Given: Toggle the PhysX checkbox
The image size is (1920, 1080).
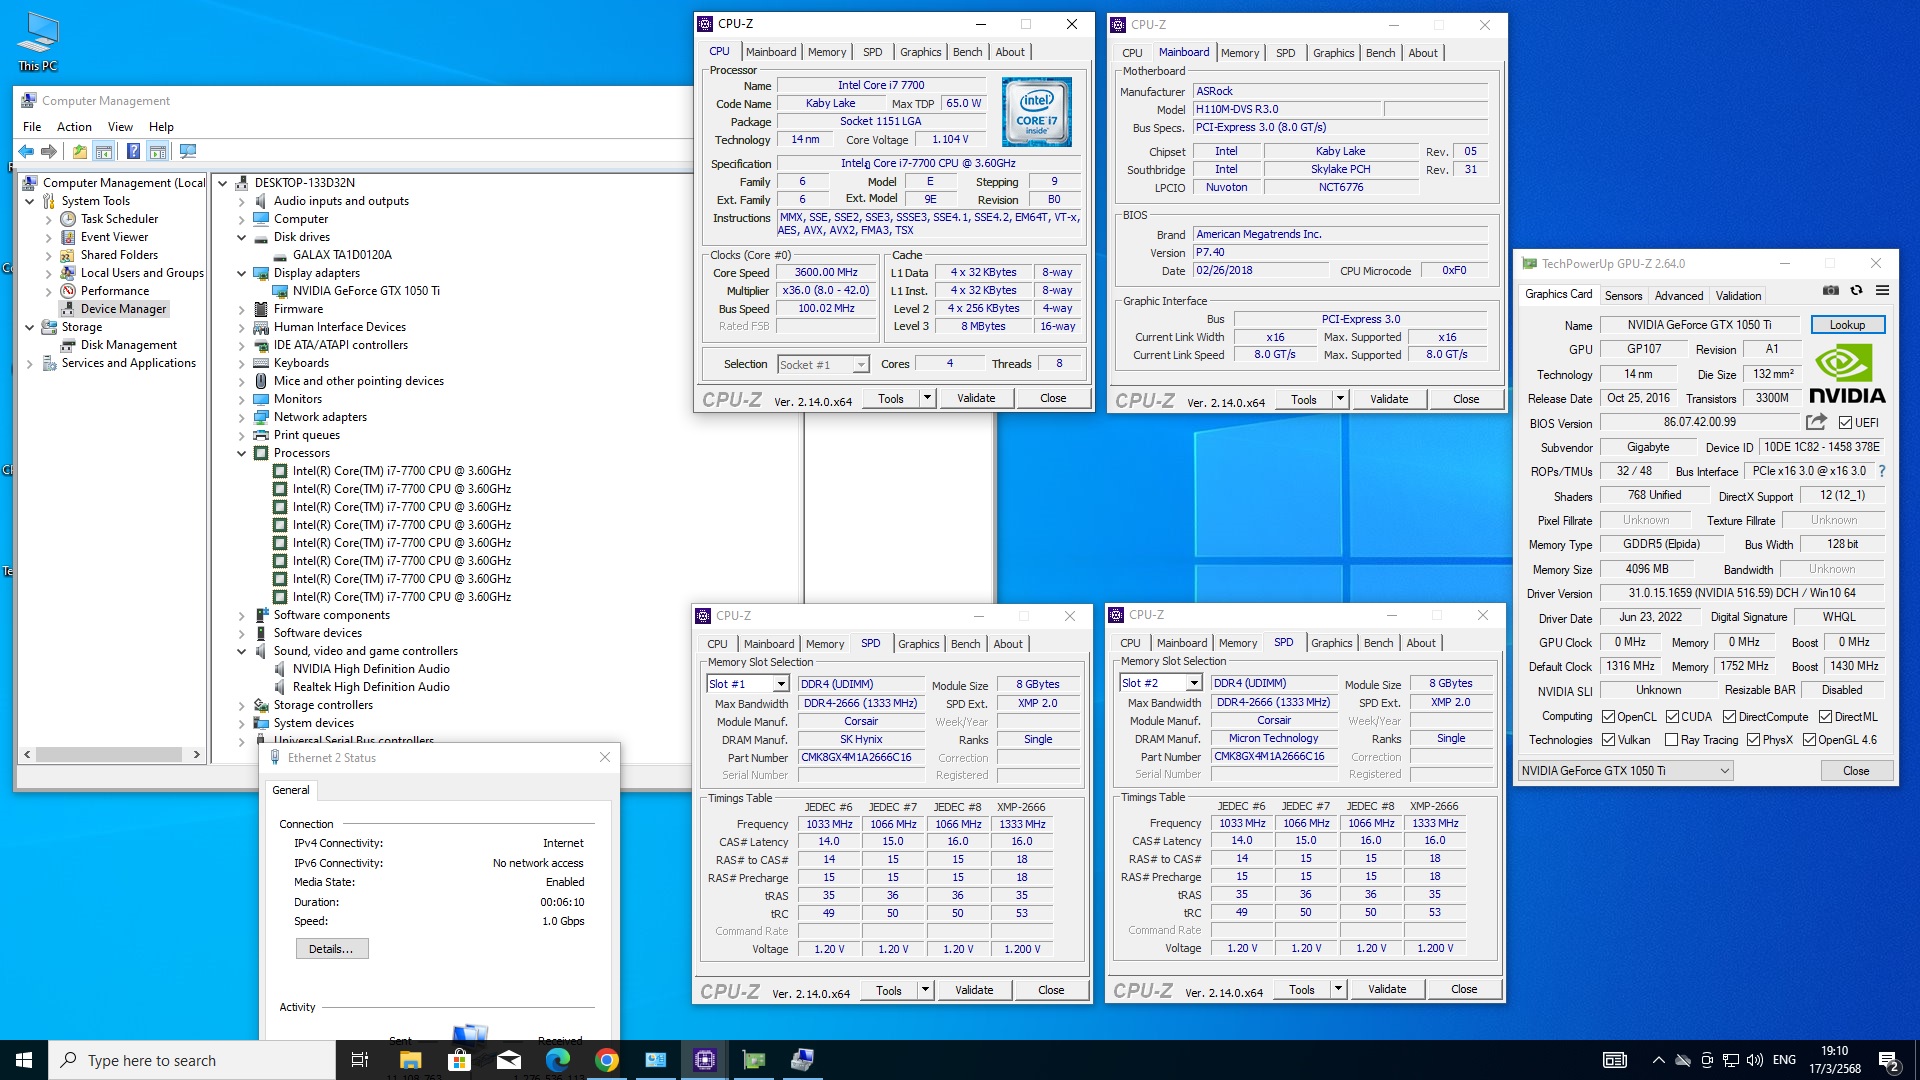Looking at the screenshot, I should (1753, 740).
